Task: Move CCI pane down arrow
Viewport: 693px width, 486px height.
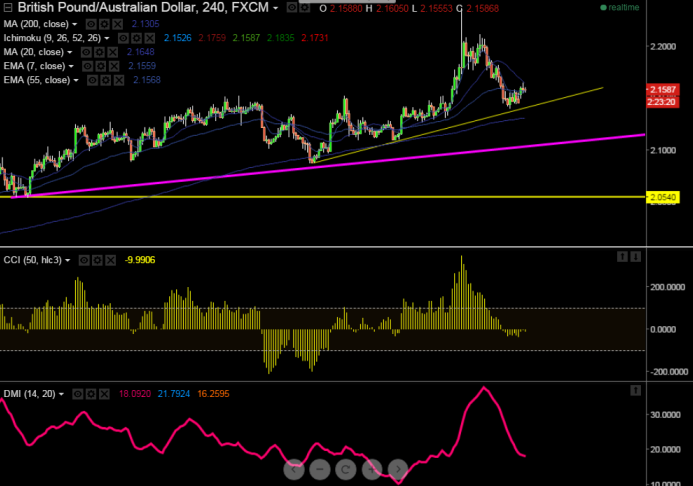Action: pos(636,257)
